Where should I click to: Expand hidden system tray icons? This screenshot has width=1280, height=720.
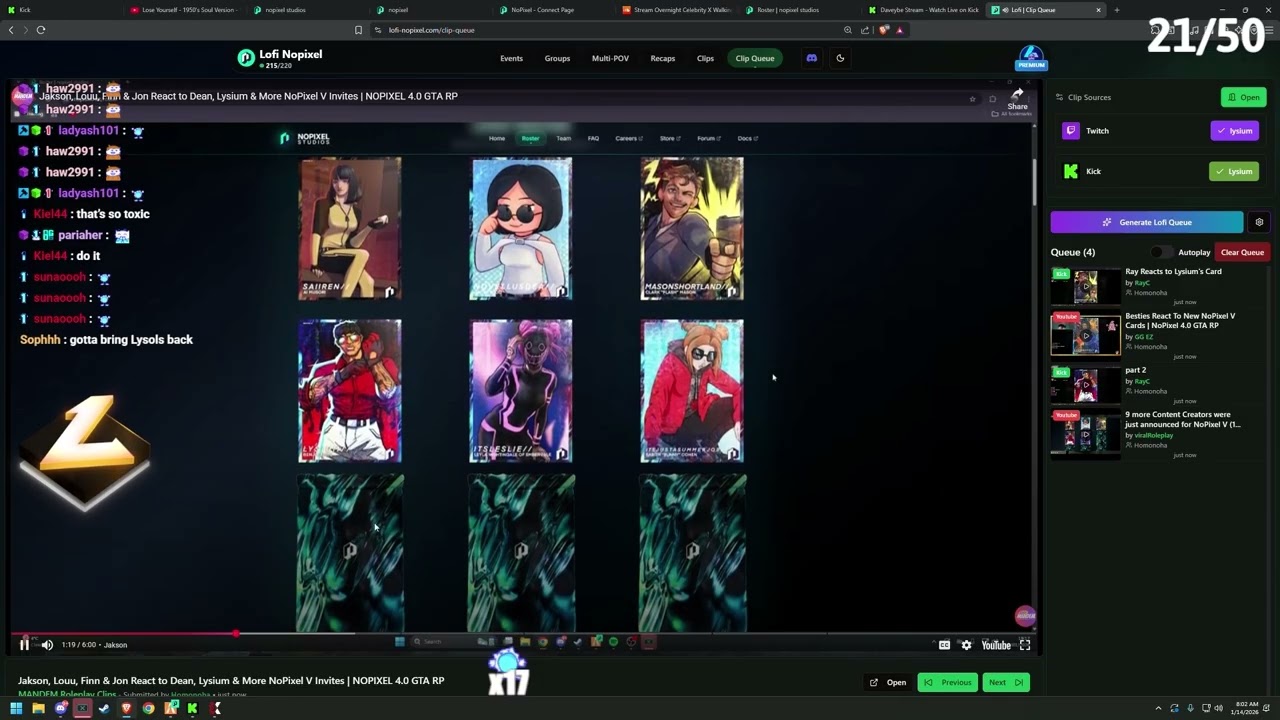[1158, 709]
